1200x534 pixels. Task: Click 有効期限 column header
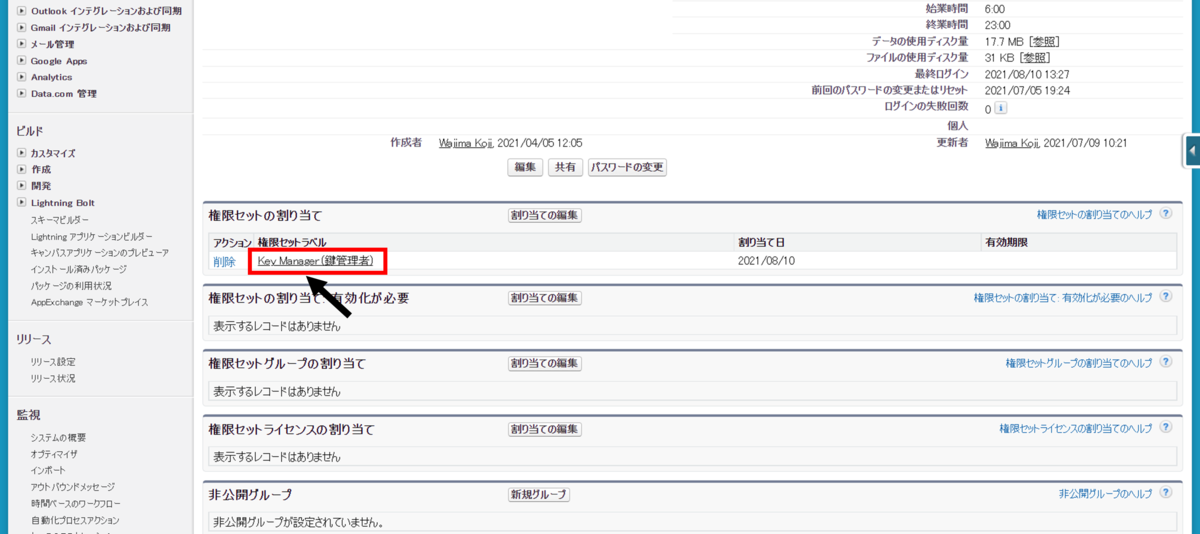(x=1007, y=243)
